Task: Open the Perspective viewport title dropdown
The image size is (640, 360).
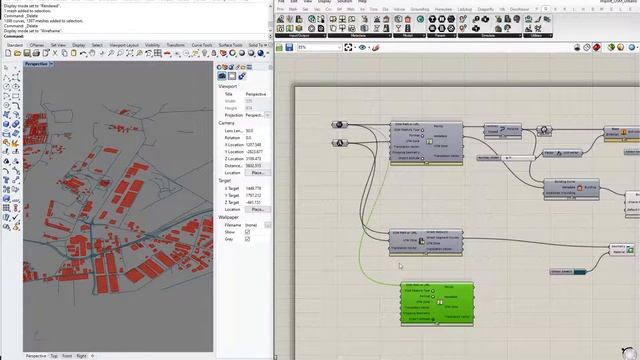Action: point(51,64)
